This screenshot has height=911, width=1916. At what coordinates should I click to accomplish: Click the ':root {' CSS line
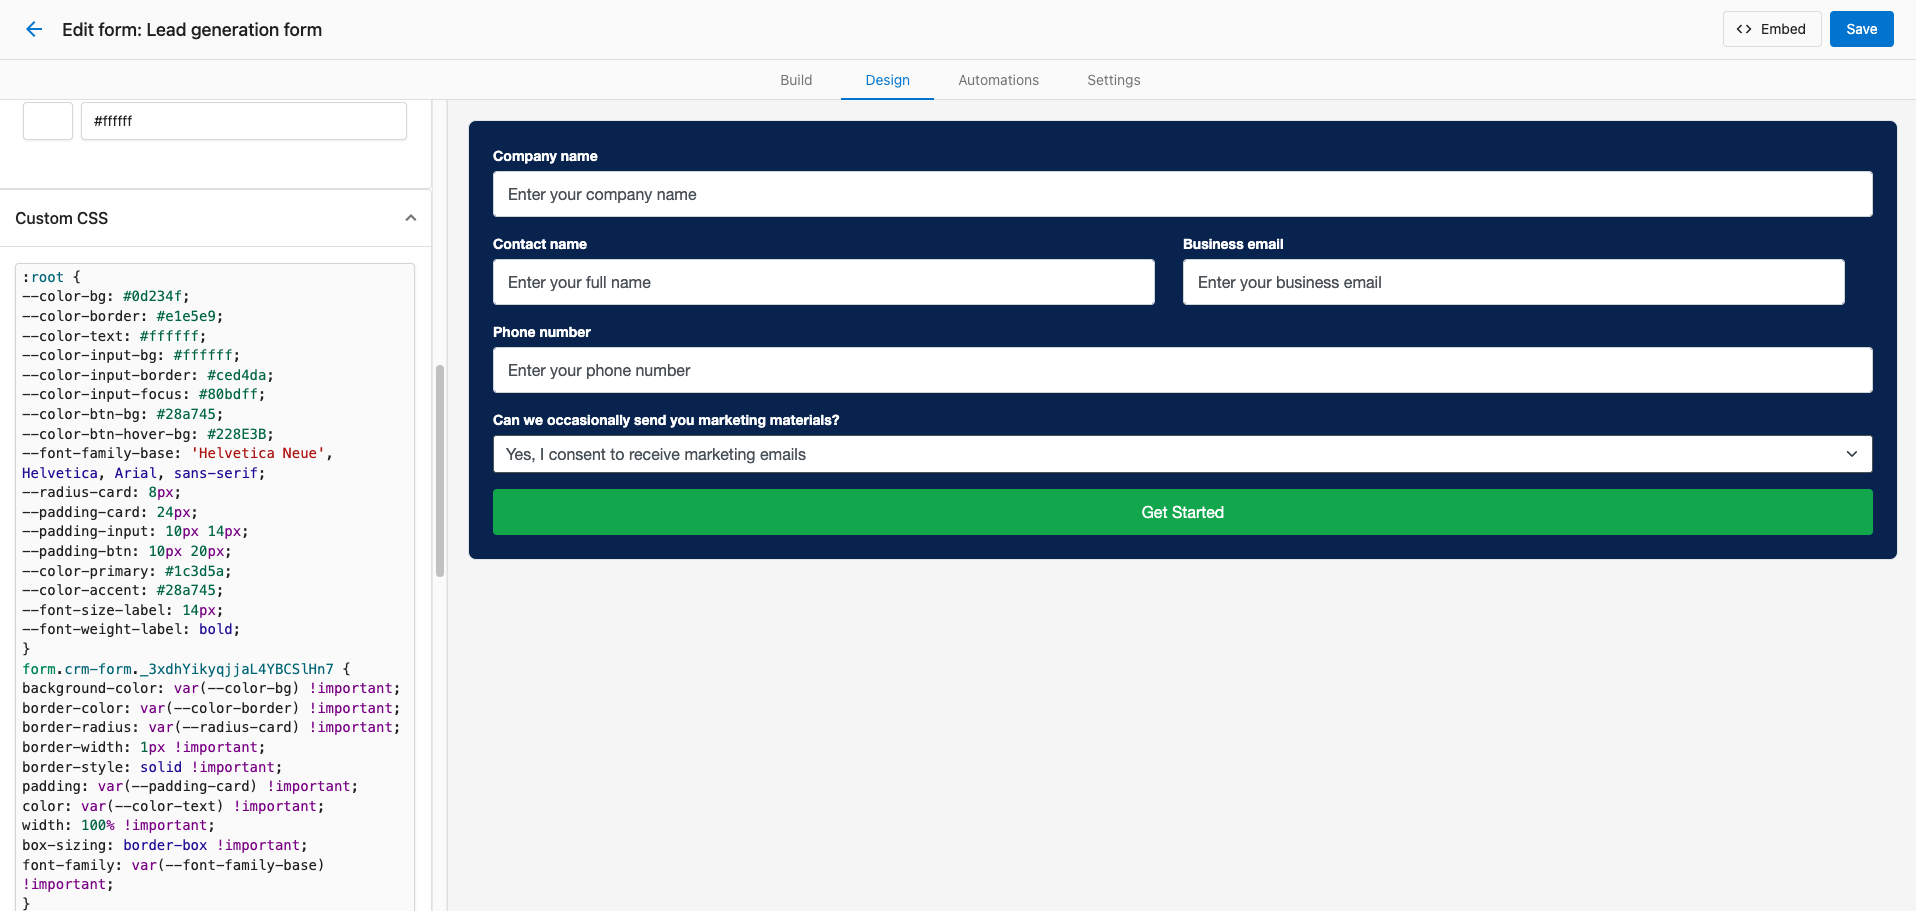coord(52,277)
